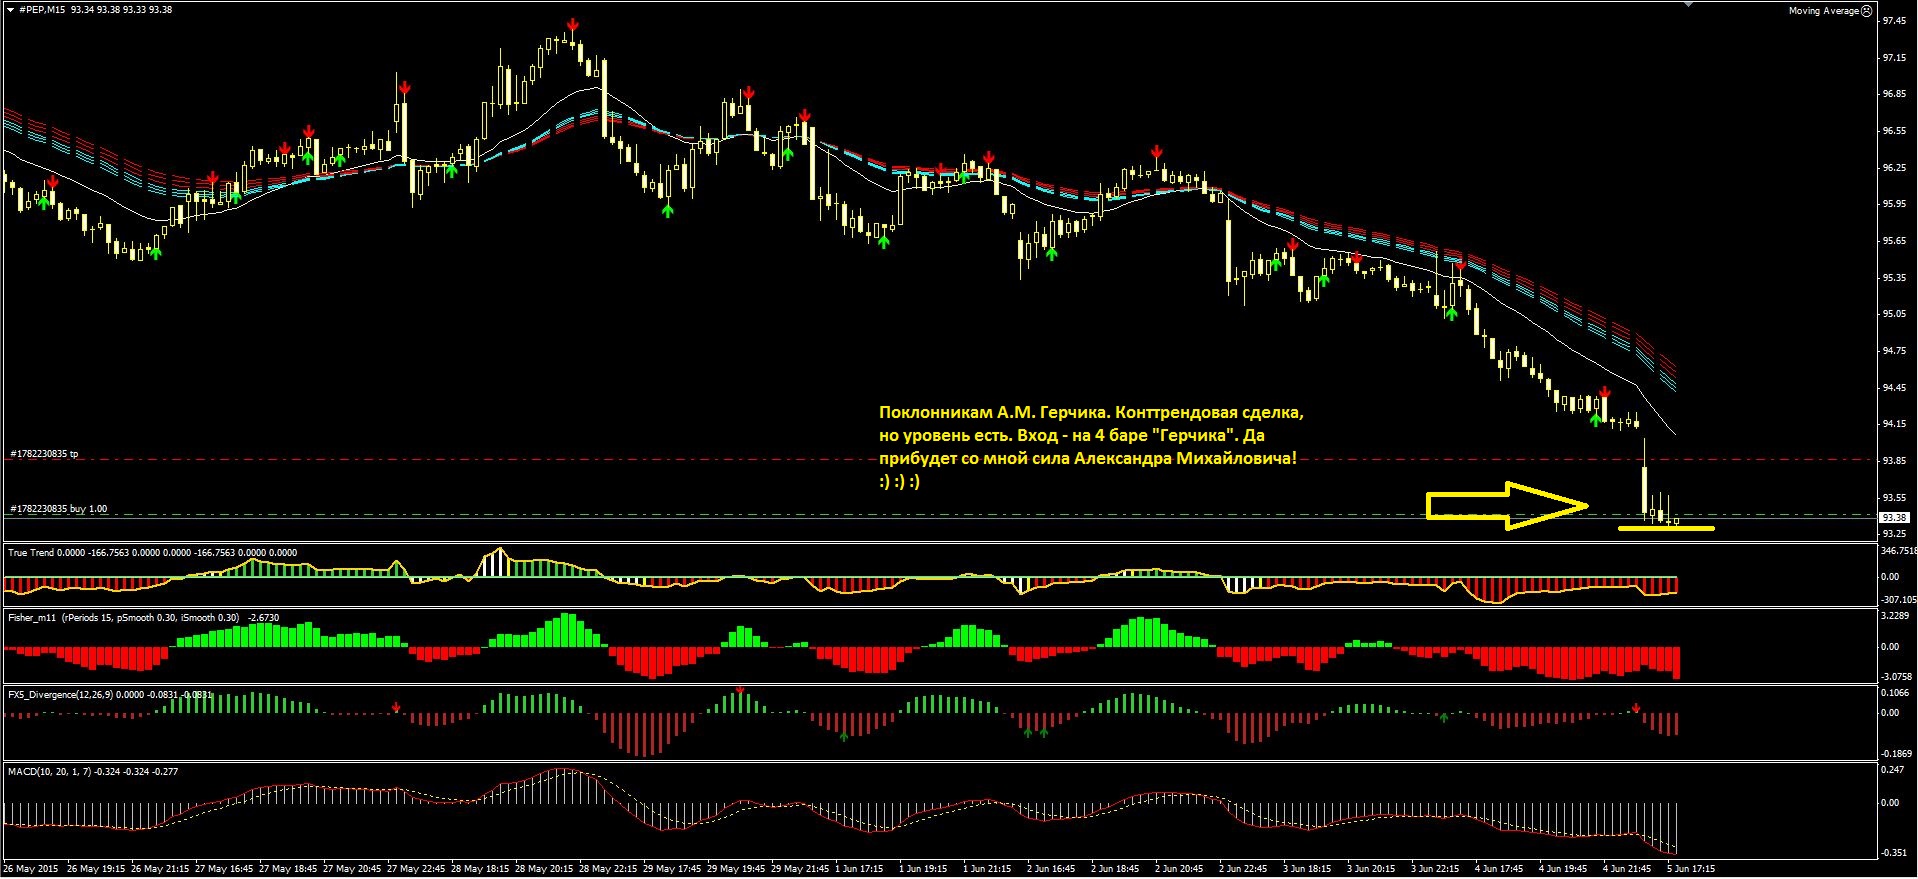Click the 93.25 price scale value
Viewport: 1918px width, 879px height.
tap(1893, 533)
